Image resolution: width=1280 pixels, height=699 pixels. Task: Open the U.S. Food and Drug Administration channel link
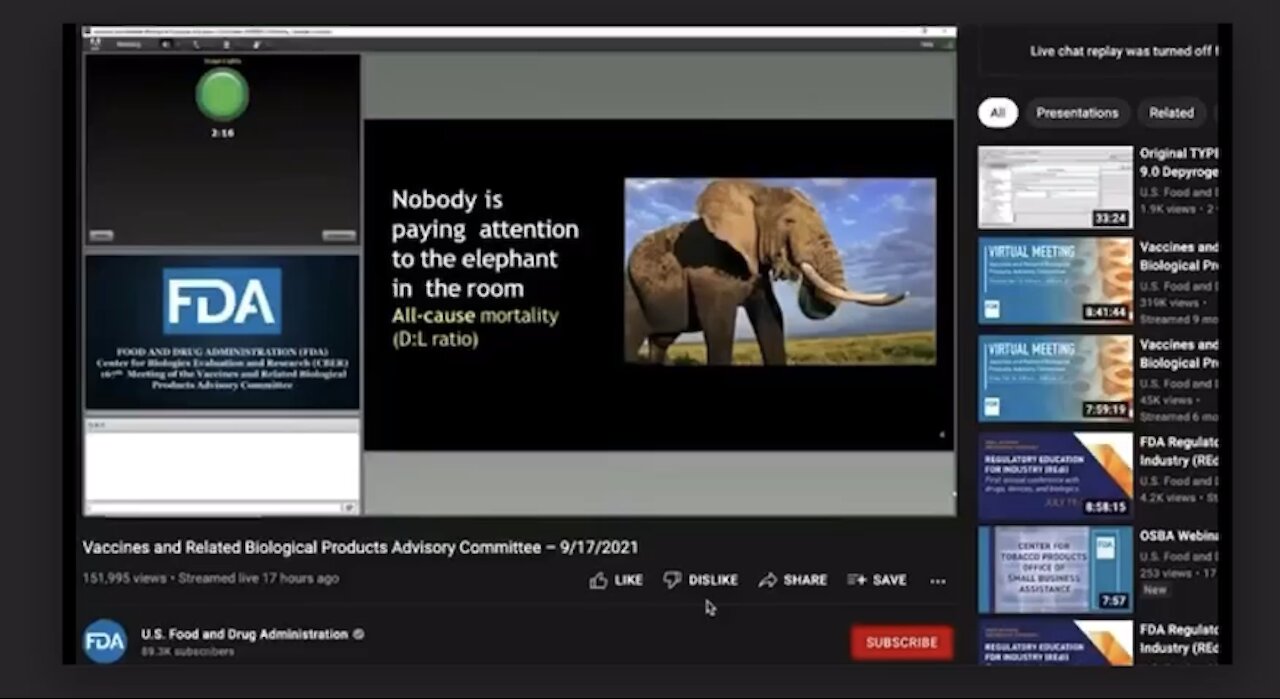[244, 634]
